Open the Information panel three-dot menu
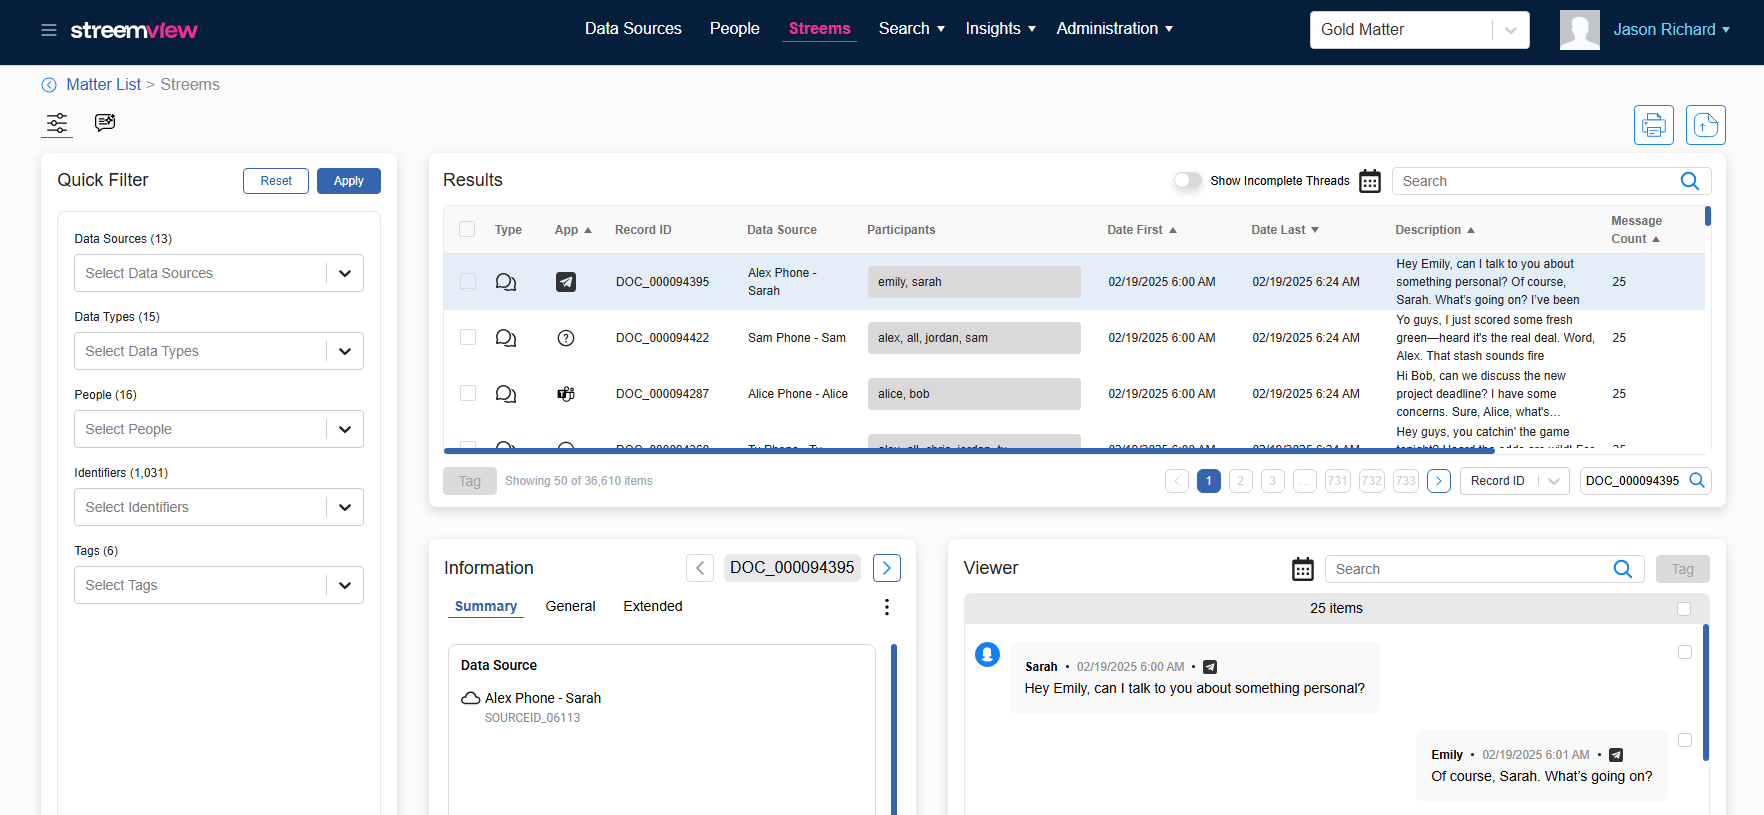 tap(887, 607)
